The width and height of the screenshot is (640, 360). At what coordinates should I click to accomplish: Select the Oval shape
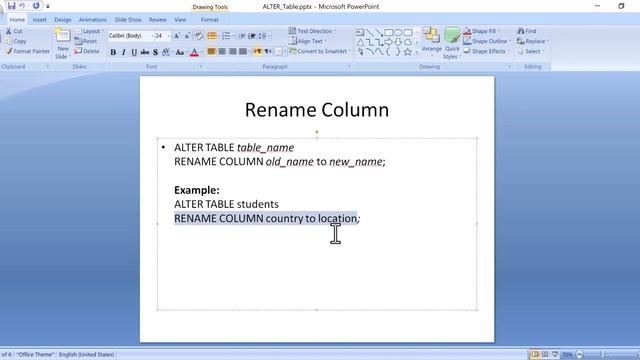[x=398, y=32]
